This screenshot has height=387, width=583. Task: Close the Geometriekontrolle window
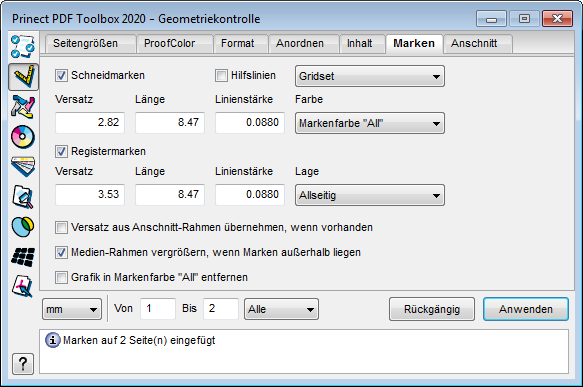557,19
